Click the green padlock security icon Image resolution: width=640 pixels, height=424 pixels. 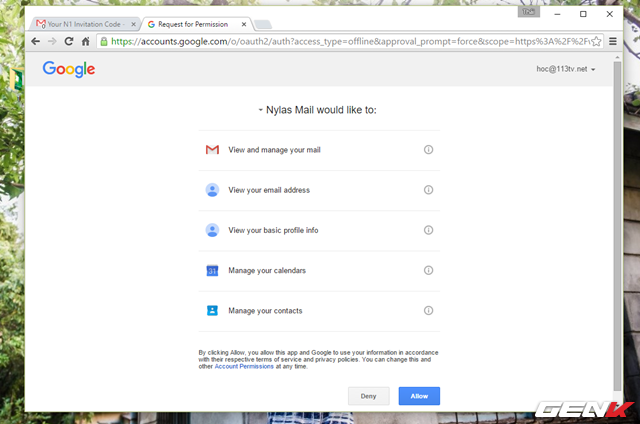(x=104, y=41)
